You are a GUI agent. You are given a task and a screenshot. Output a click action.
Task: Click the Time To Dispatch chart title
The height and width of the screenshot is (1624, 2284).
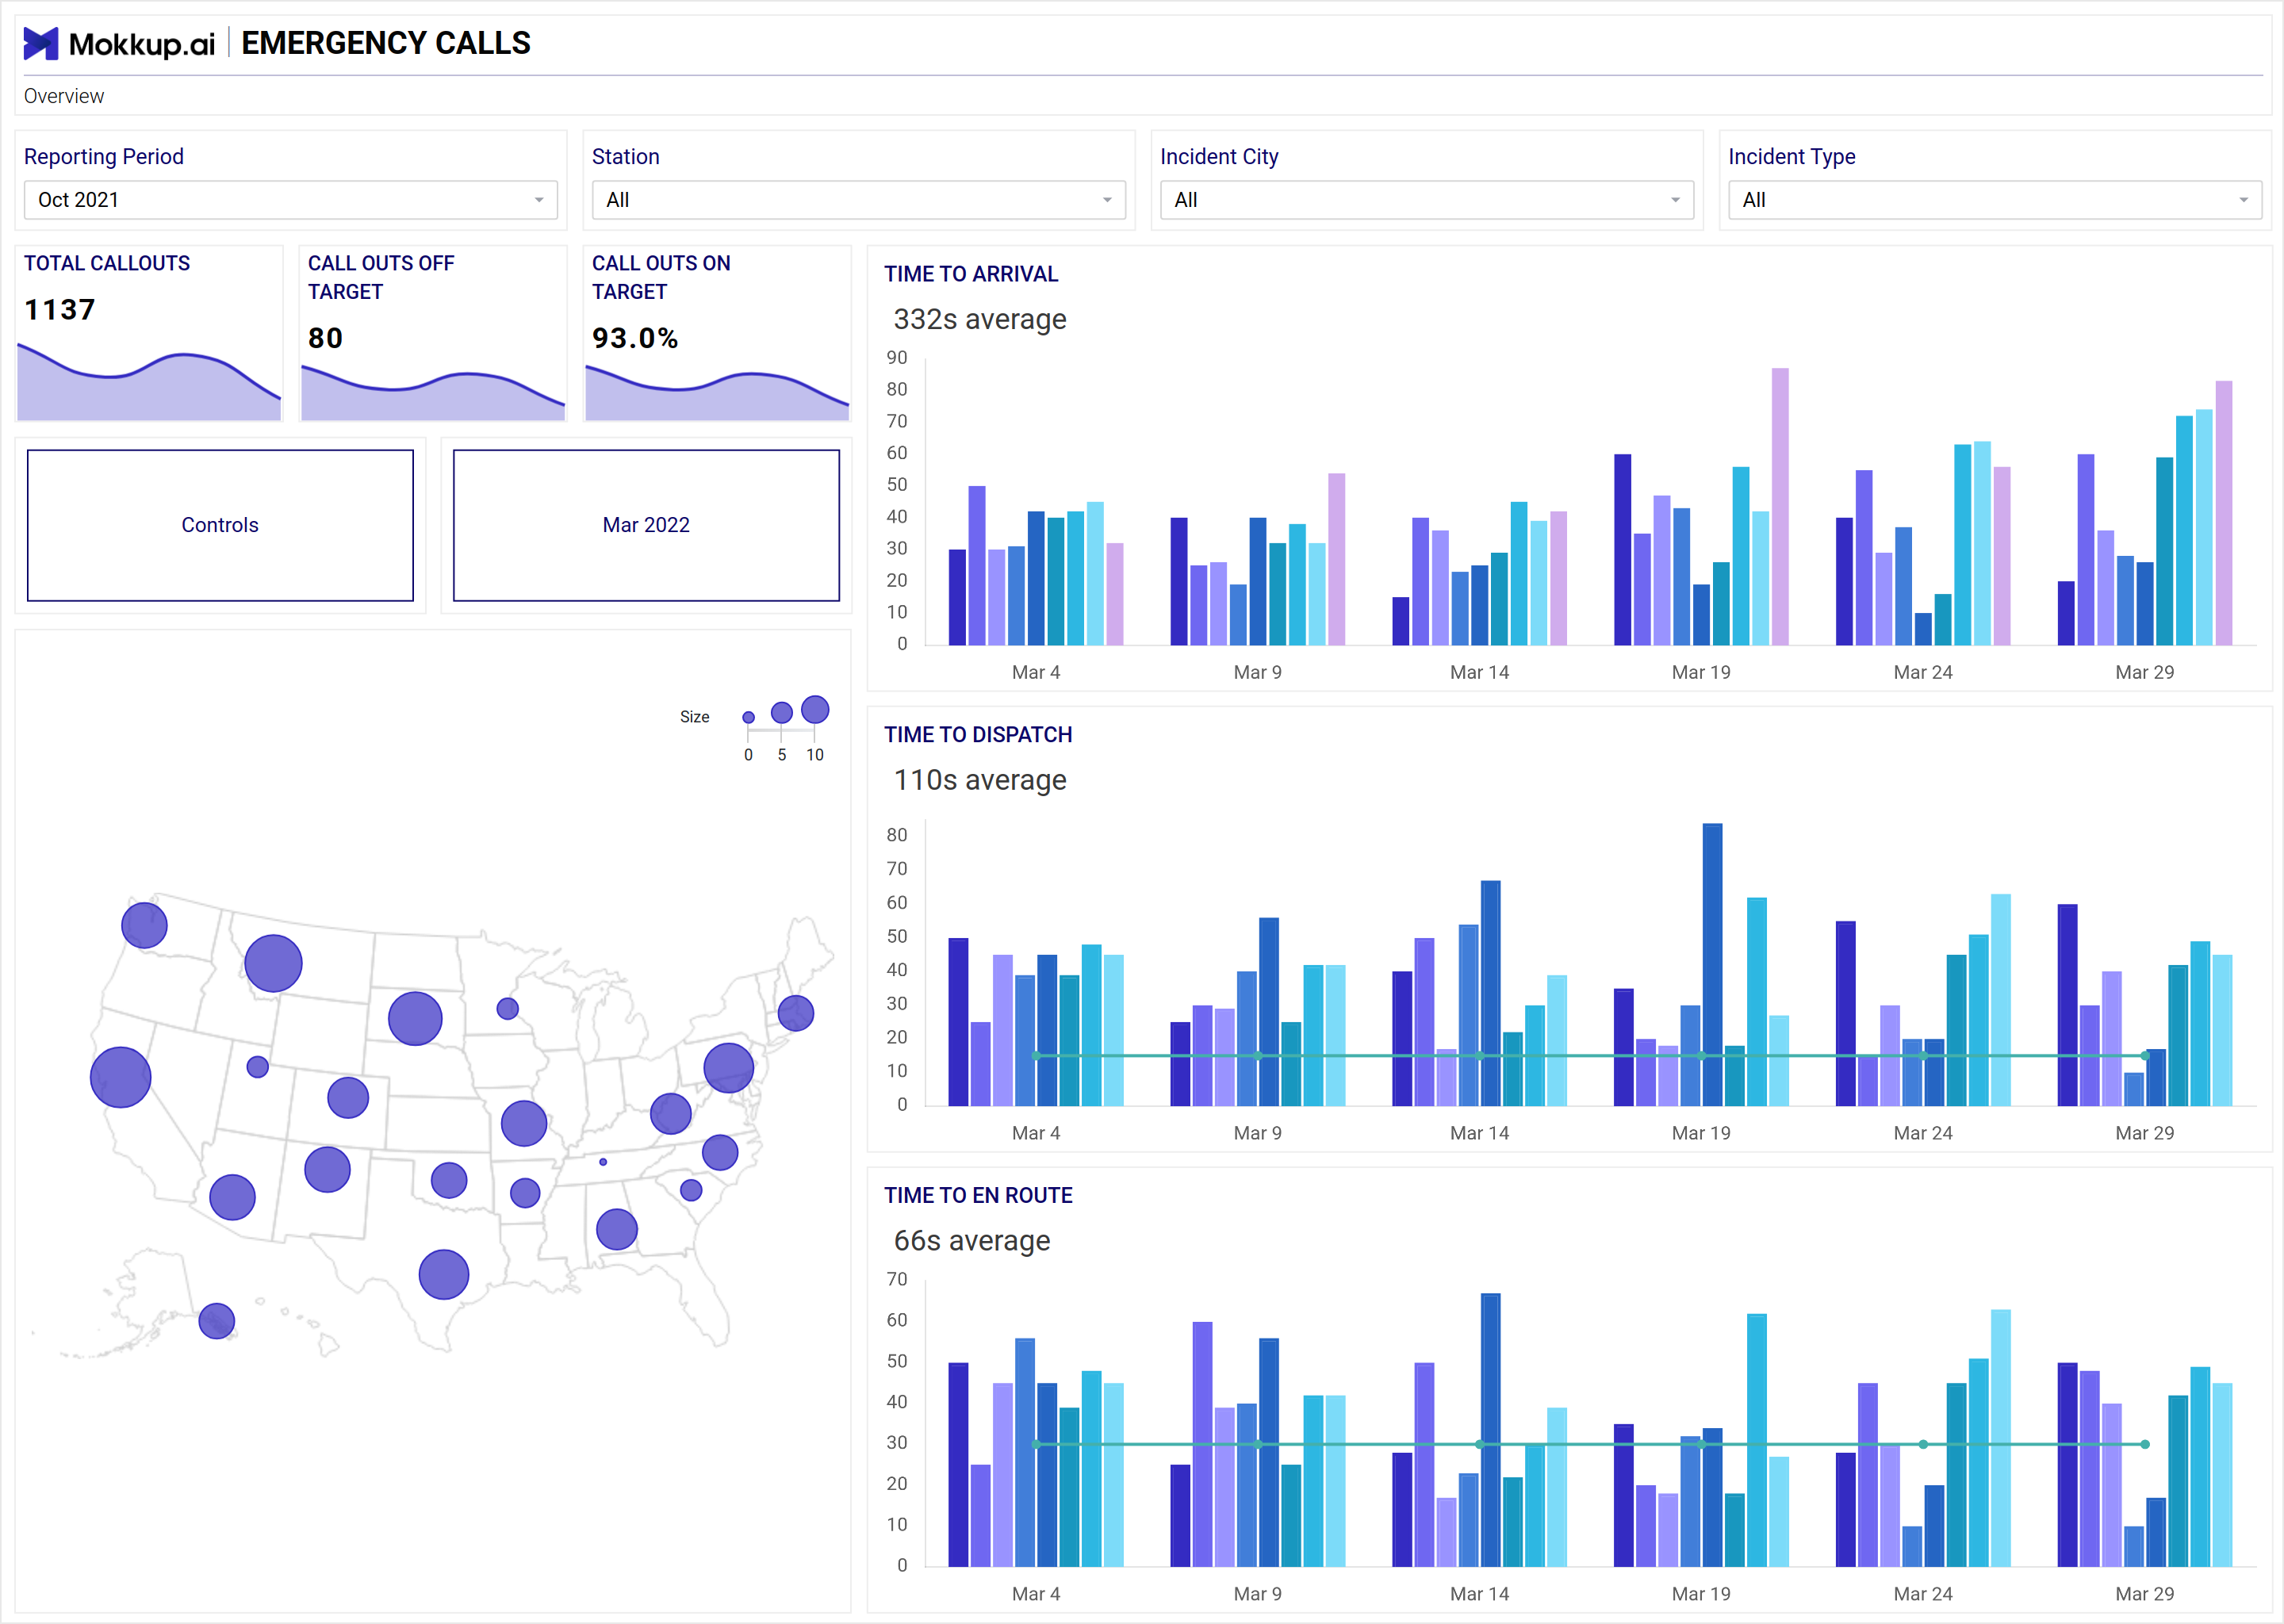click(x=978, y=735)
